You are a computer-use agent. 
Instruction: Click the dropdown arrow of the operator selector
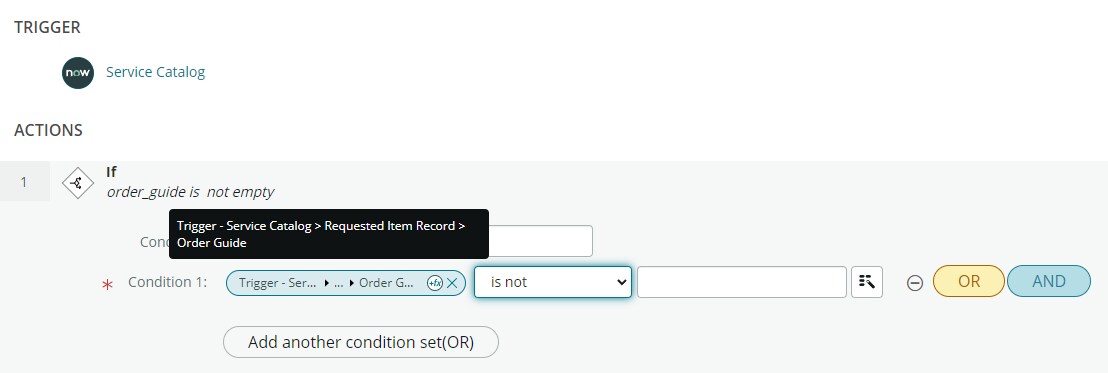click(621, 282)
